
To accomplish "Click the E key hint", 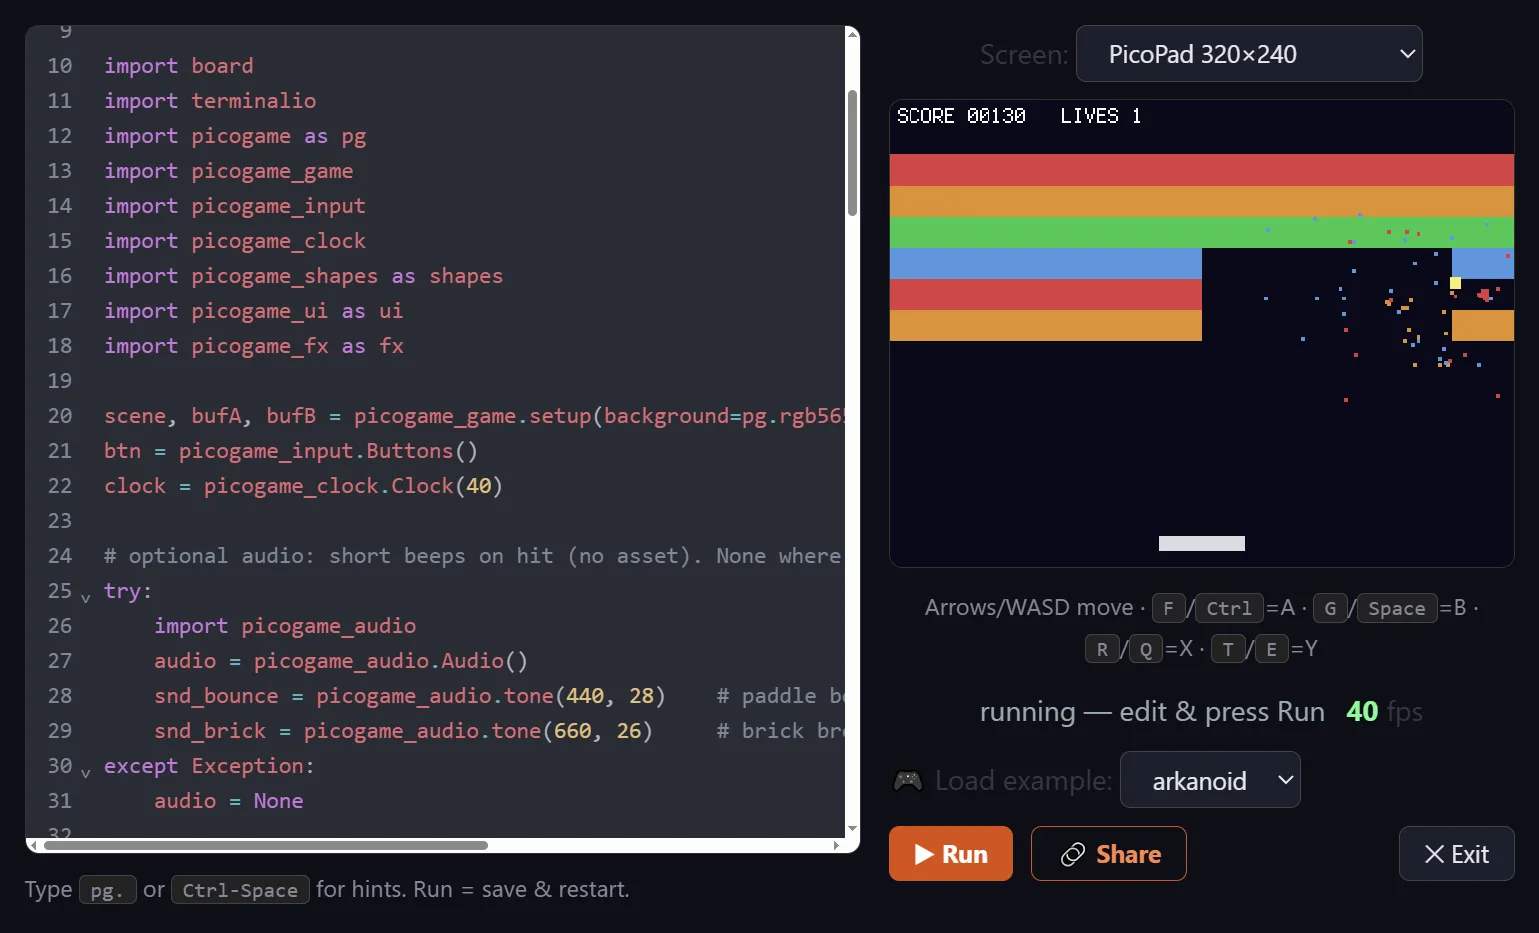I will [x=1271, y=649].
